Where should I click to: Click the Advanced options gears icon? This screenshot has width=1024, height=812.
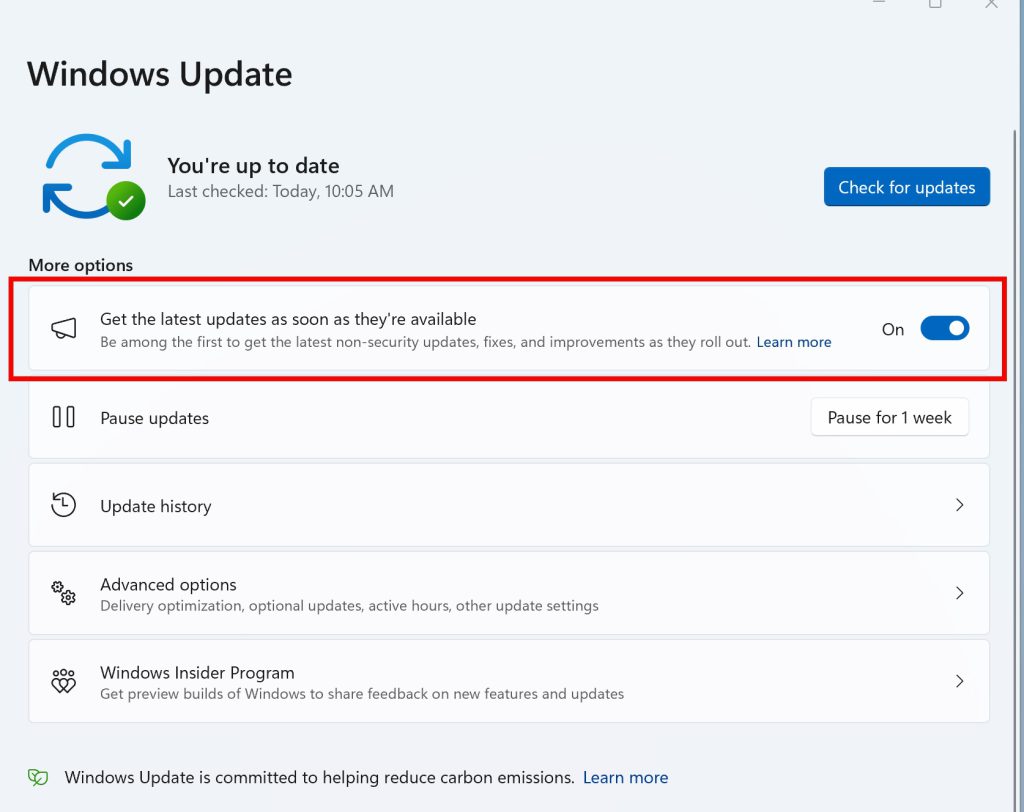pyautogui.click(x=63, y=593)
